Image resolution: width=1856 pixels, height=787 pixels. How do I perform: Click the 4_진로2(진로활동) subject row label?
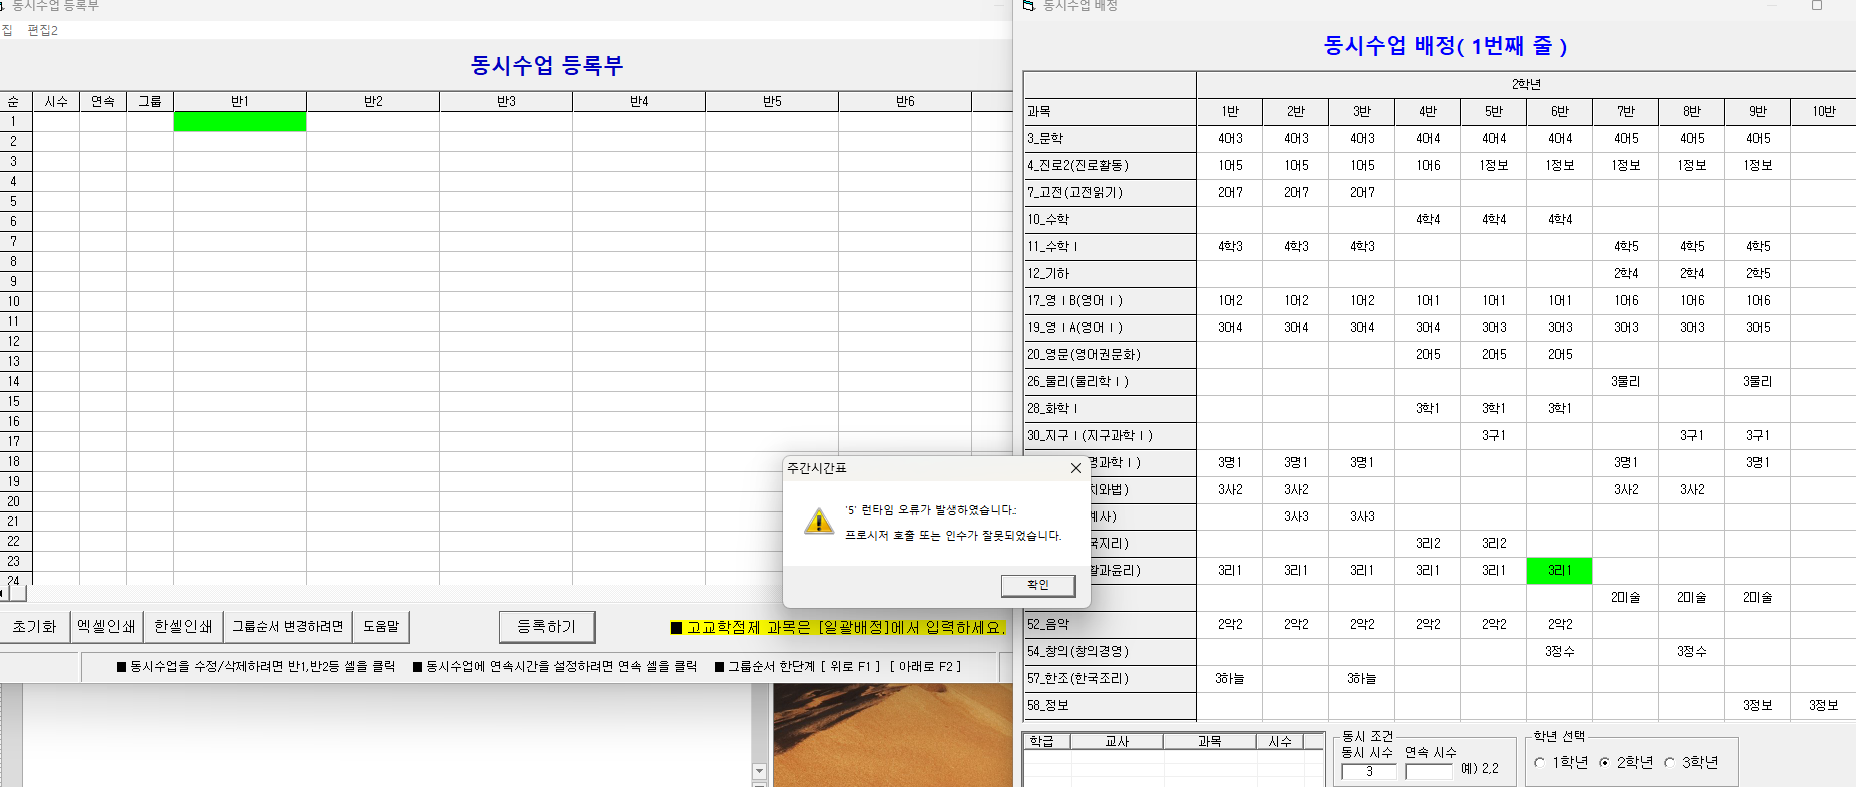tap(1109, 165)
